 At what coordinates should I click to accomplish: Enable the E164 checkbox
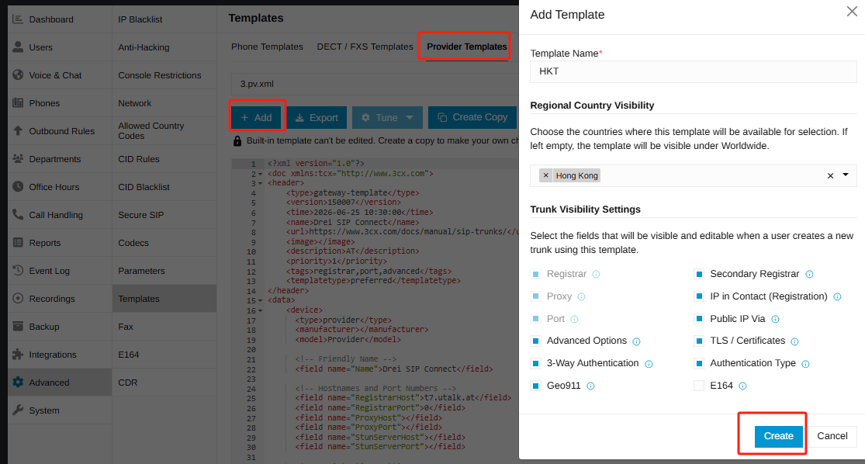coord(699,386)
